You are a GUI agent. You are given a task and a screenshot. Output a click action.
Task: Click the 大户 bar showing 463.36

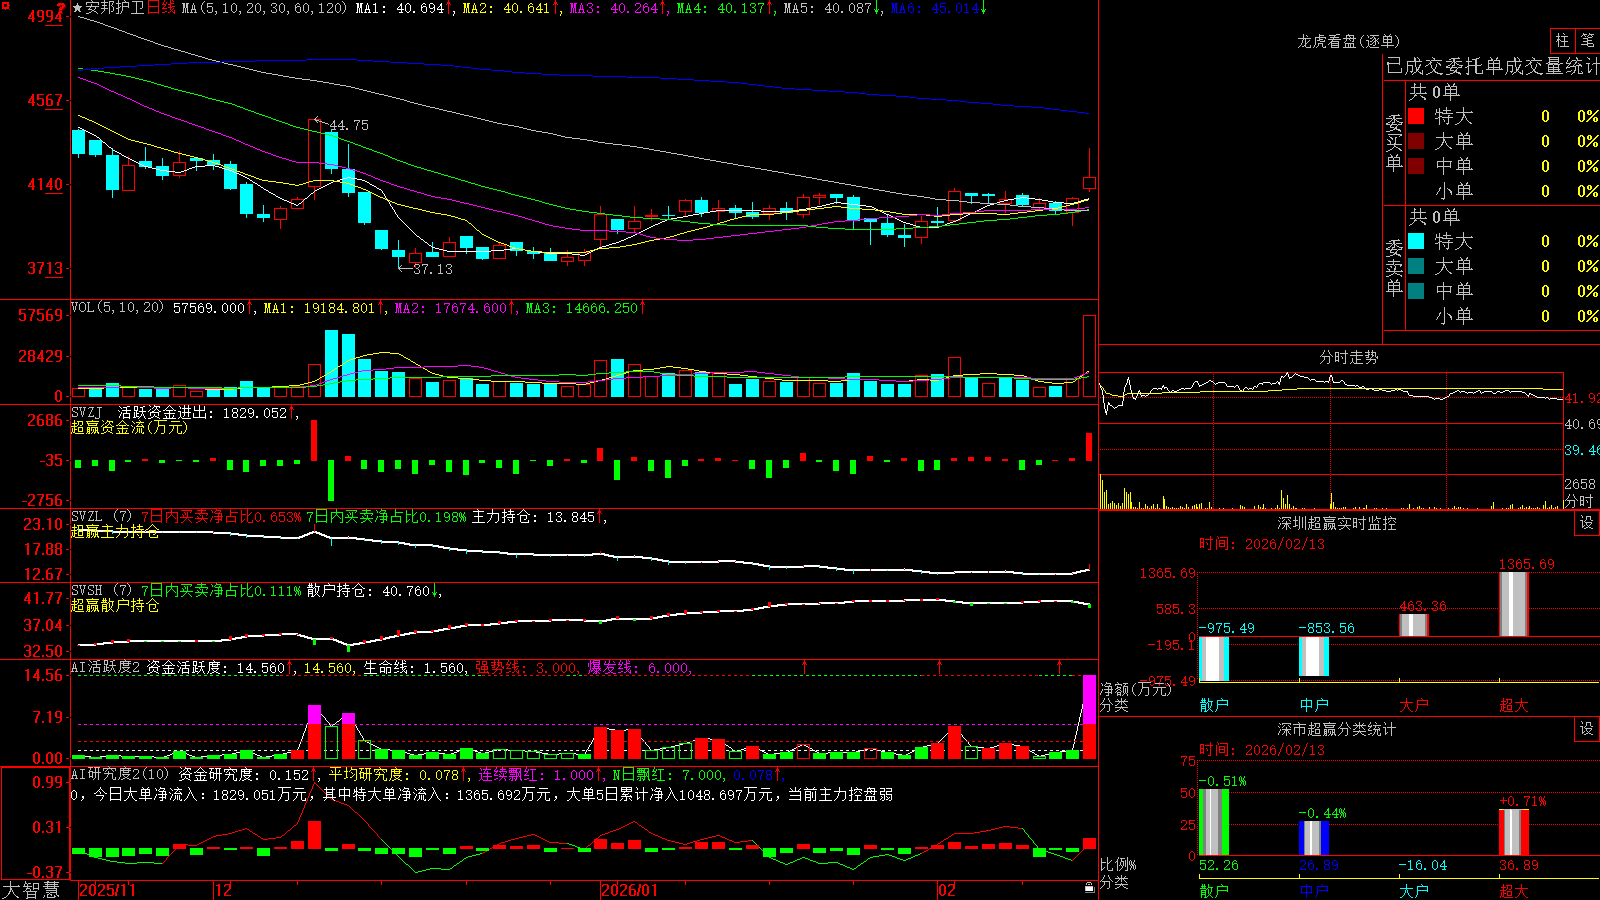coord(1414,625)
